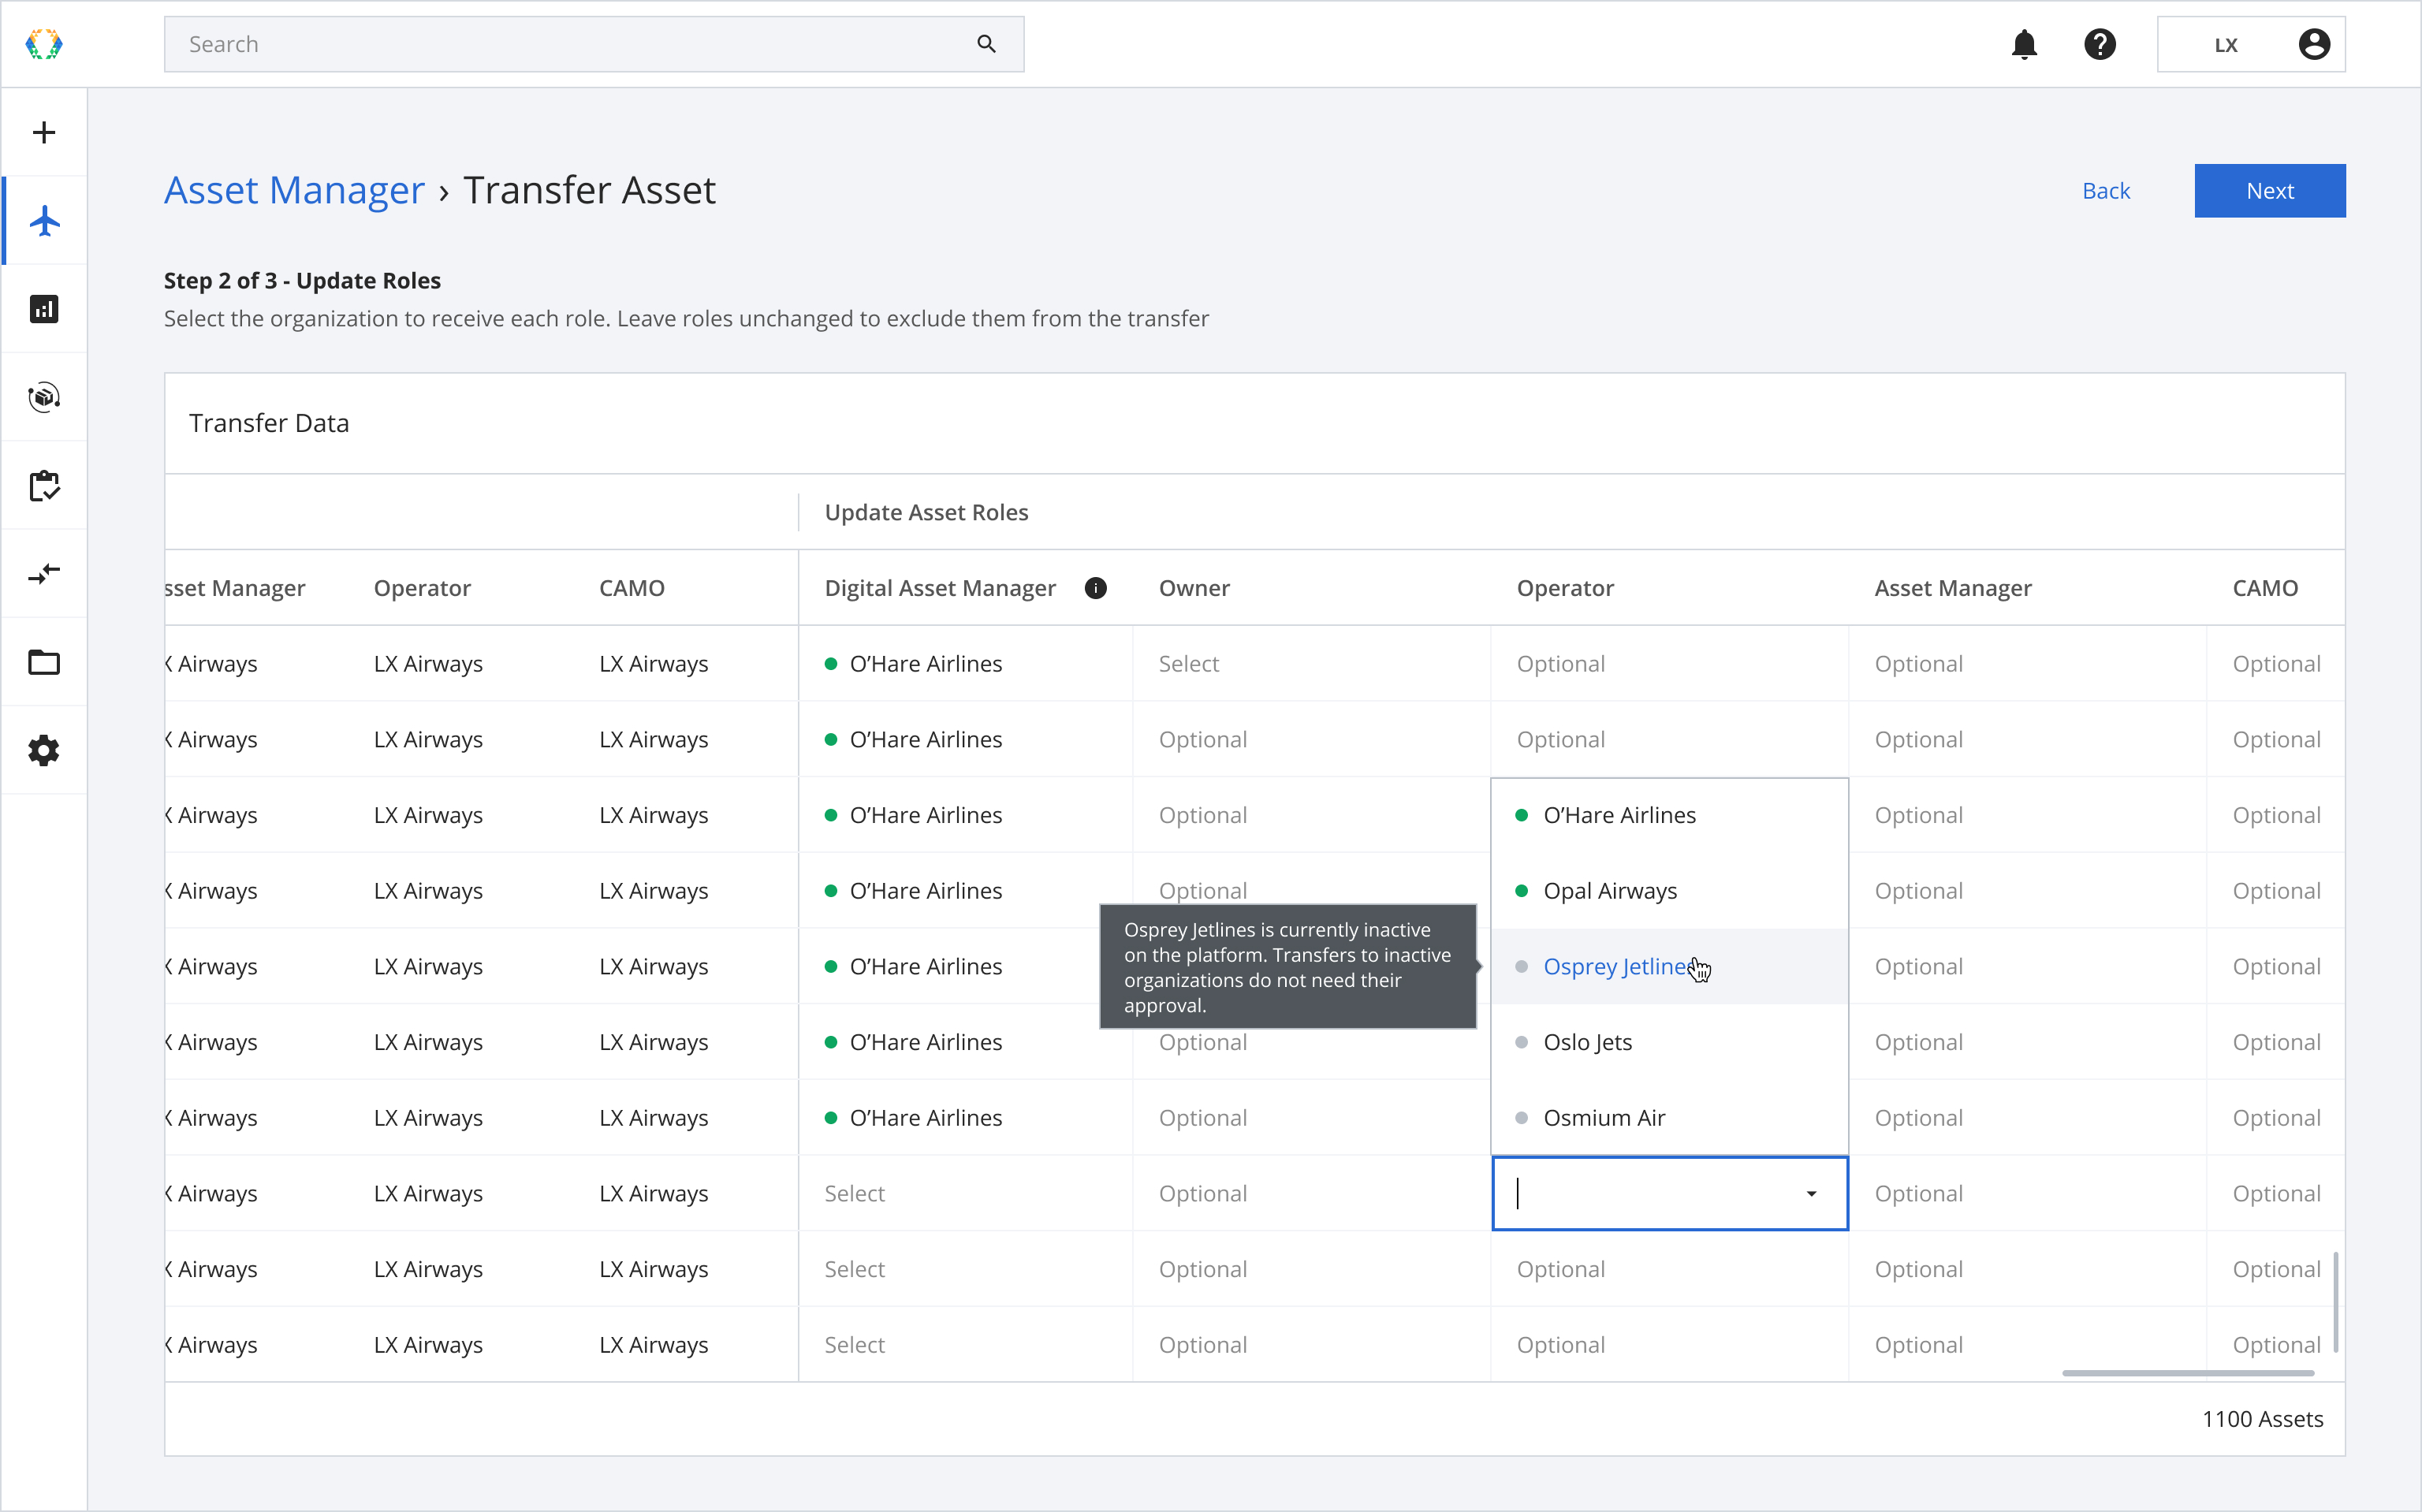Click the 1100 Assets count text
Screen dimensions: 2422x1512
[x=2262, y=1419]
